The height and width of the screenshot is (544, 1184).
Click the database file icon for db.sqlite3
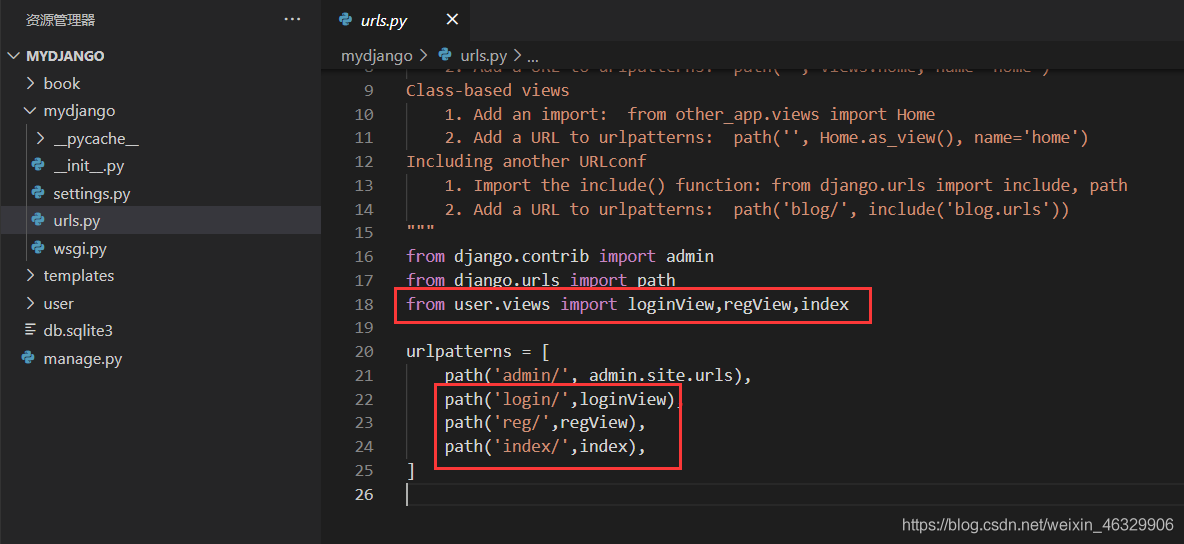click(29, 330)
